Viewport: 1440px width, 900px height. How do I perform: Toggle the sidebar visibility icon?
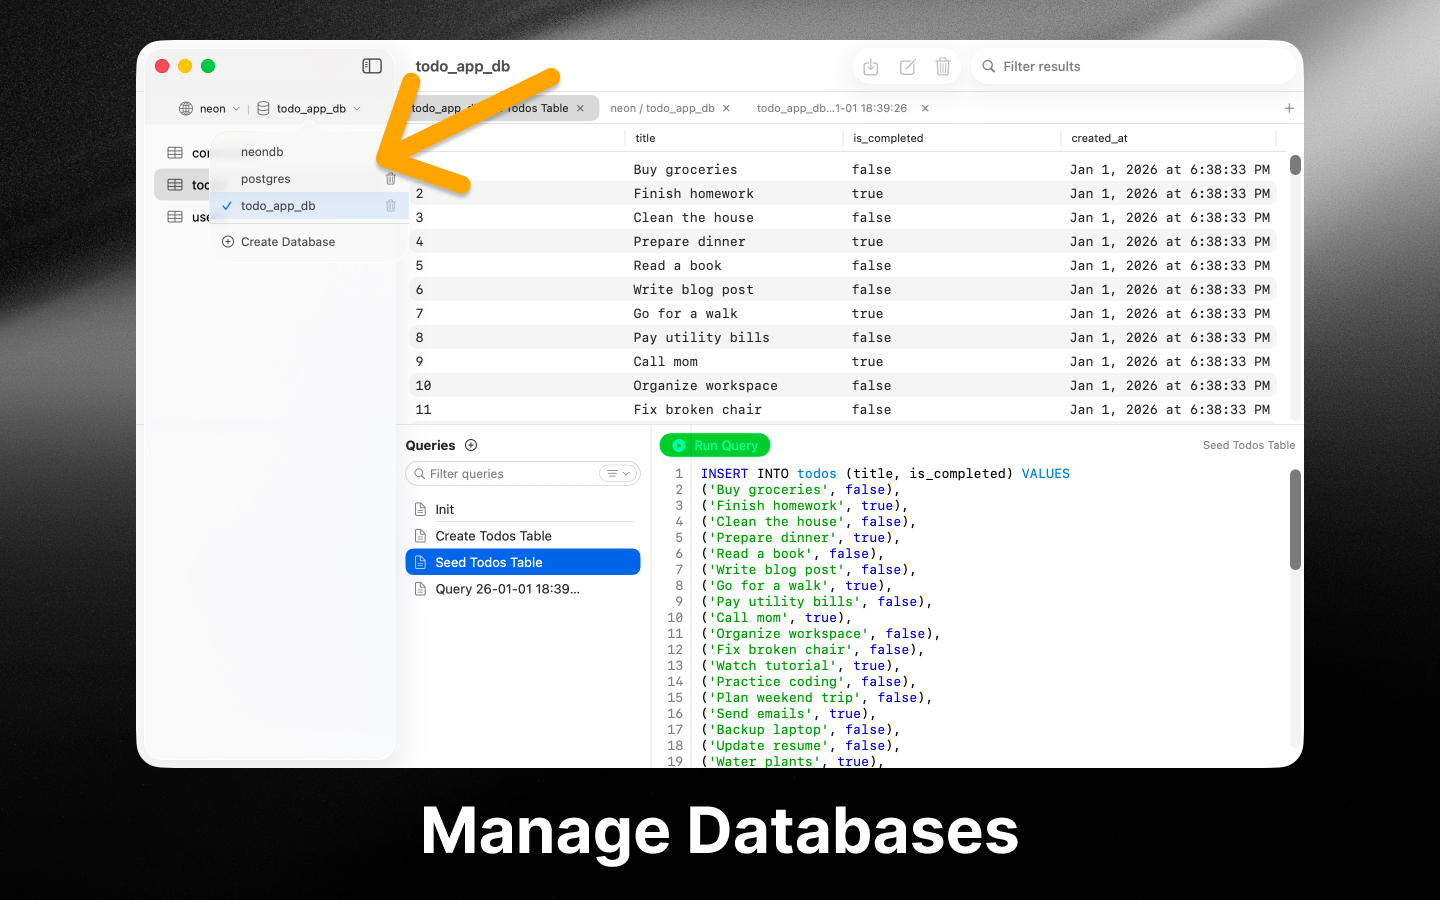(x=371, y=65)
